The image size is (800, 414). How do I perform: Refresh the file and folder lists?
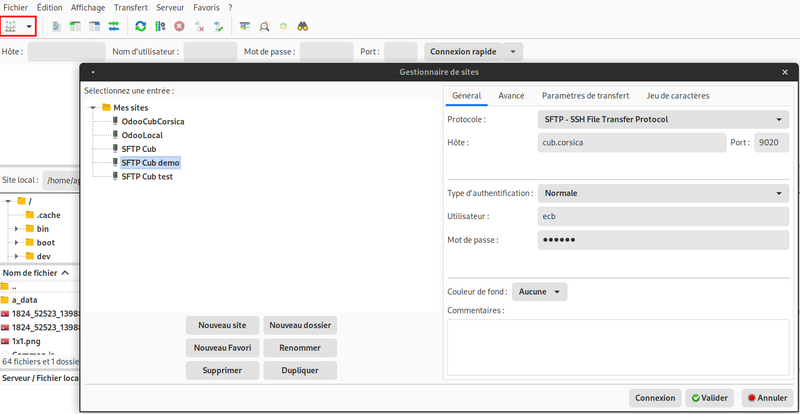[x=140, y=27]
